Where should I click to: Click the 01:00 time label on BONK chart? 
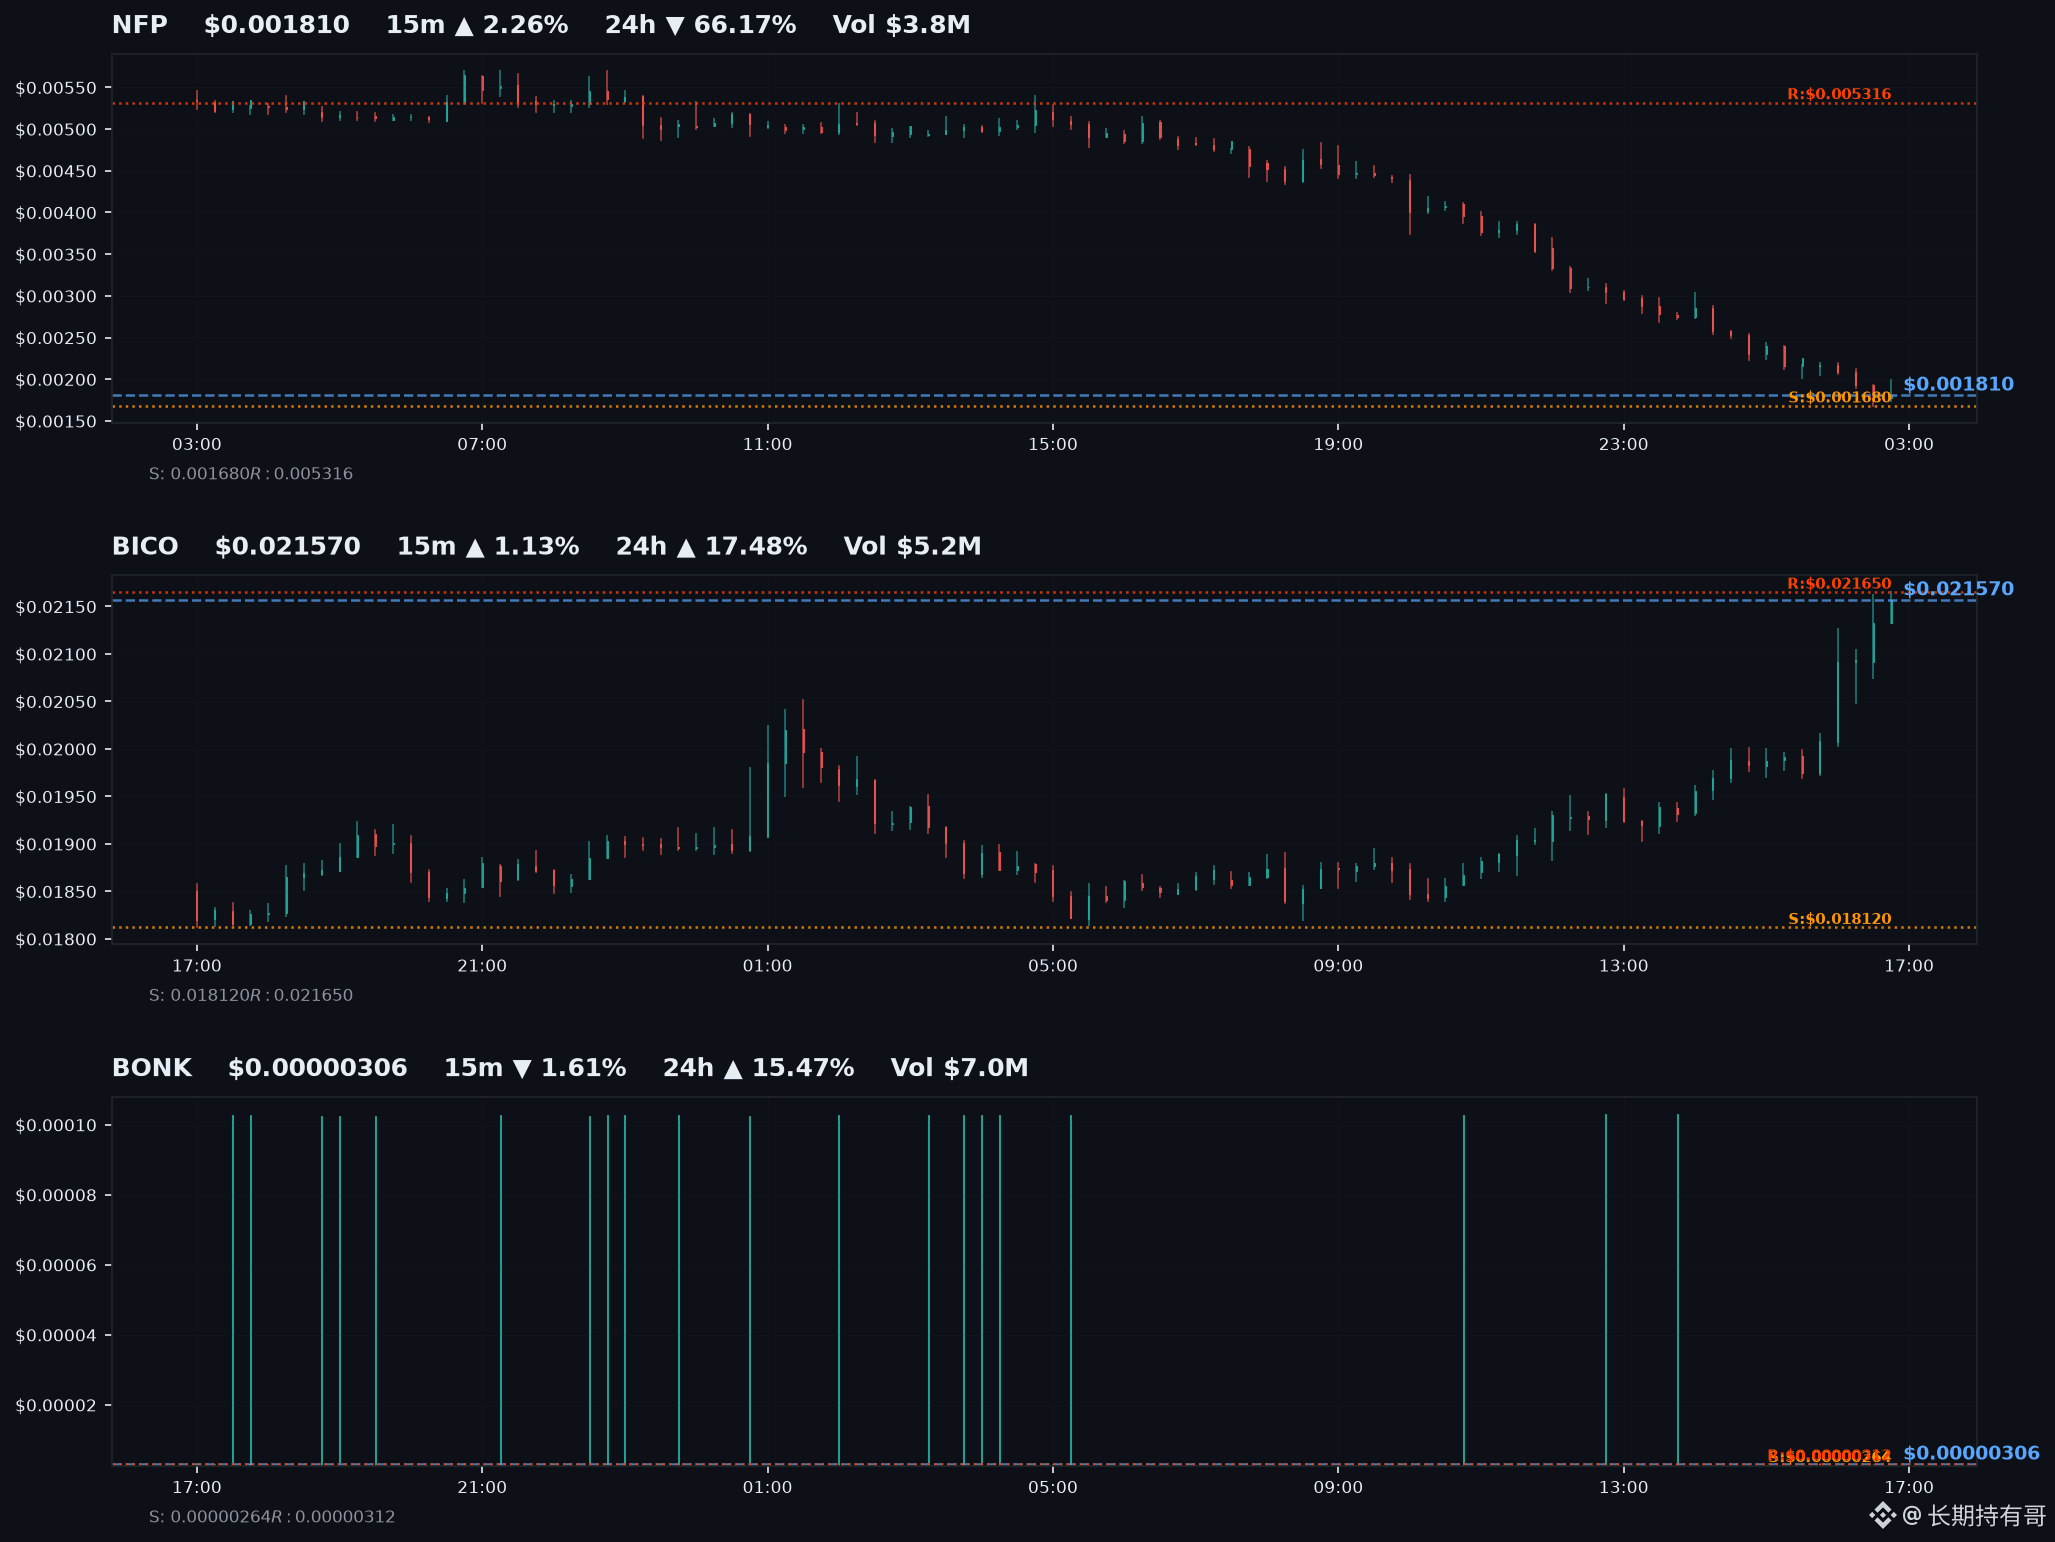(767, 1487)
